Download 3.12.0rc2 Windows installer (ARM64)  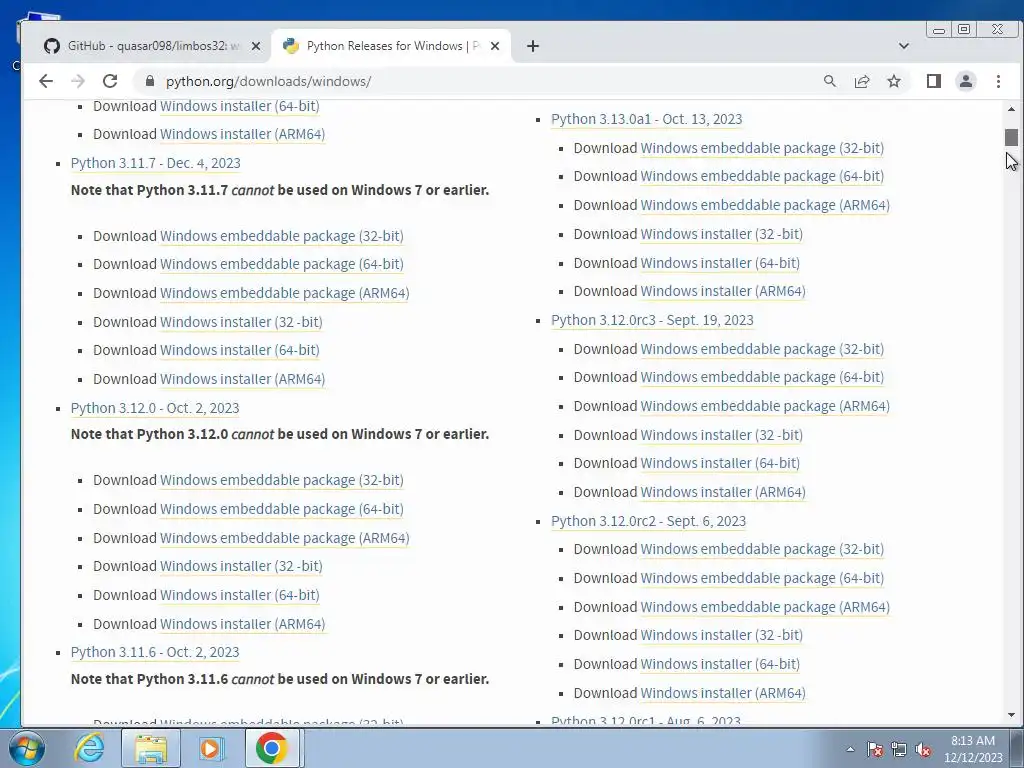[723, 693]
